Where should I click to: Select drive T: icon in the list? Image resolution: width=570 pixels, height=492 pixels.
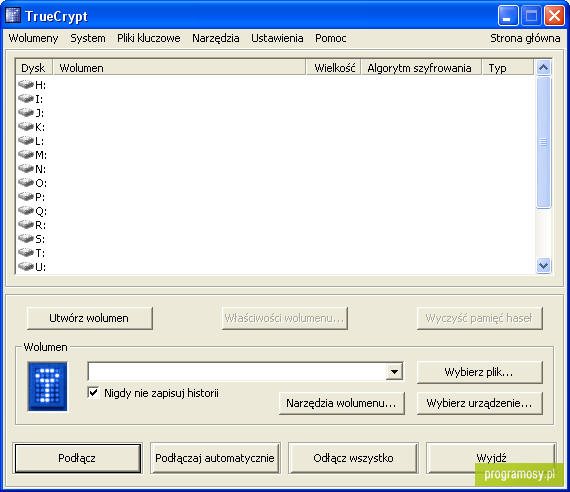coord(26,253)
